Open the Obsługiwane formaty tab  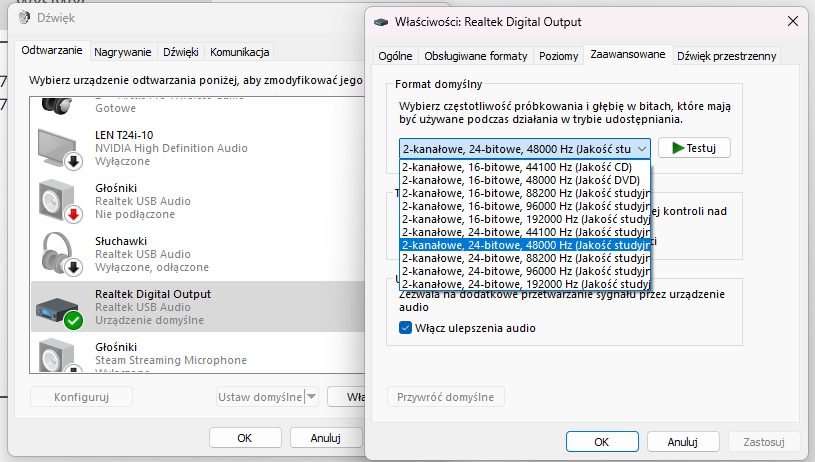(476, 56)
